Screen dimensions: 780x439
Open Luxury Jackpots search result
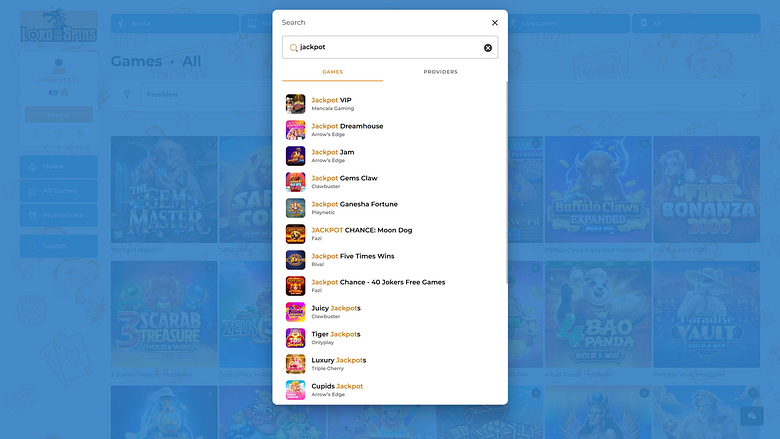[x=339, y=364]
